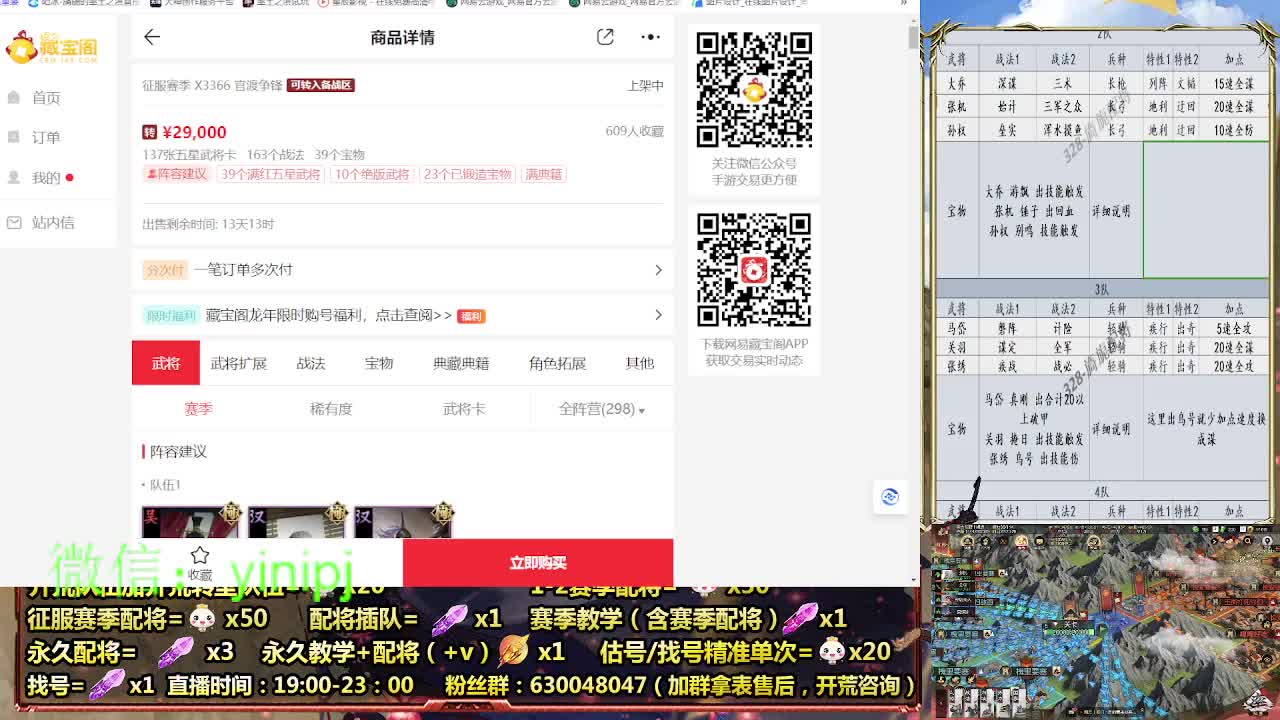Click the 可转入备战区 badge
Image resolution: width=1280 pixels, height=720 pixels.
[x=321, y=85]
